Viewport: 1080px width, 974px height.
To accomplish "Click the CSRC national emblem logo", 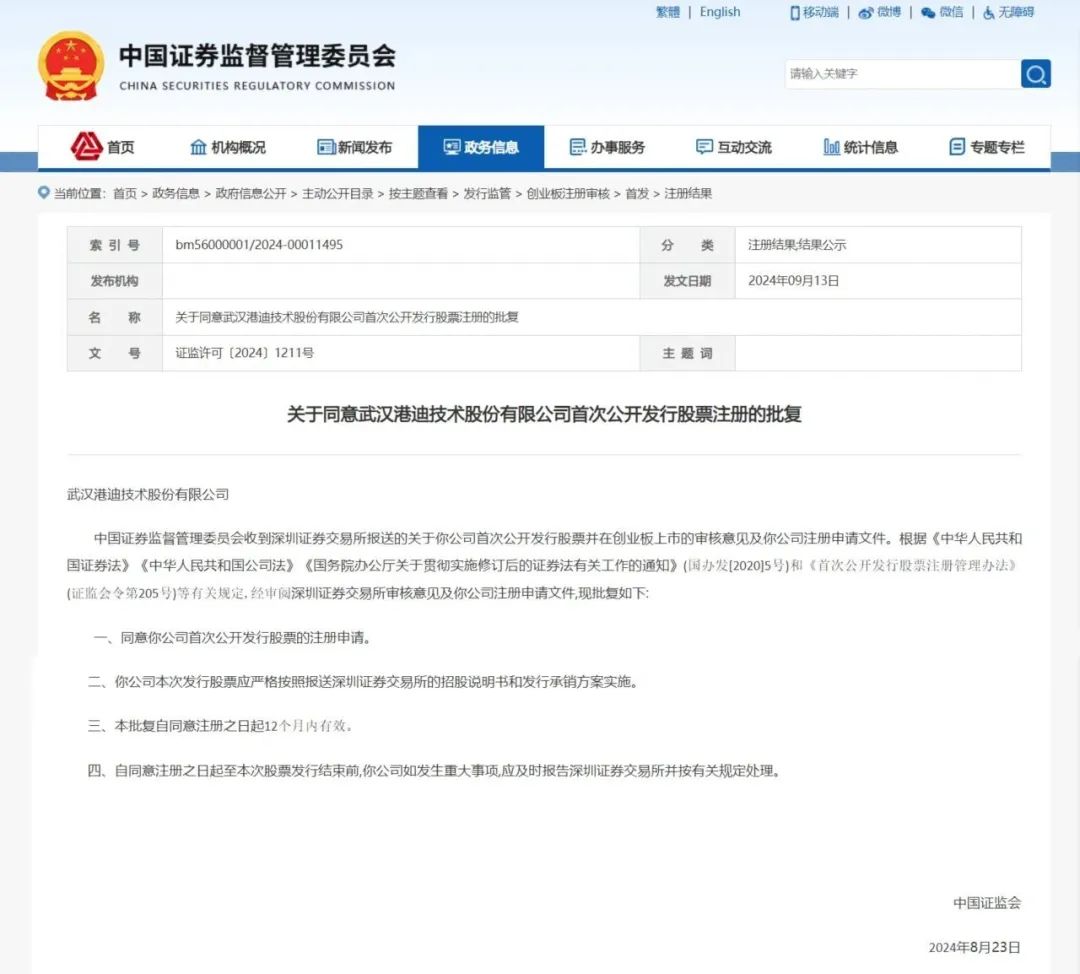I will [71, 66].
